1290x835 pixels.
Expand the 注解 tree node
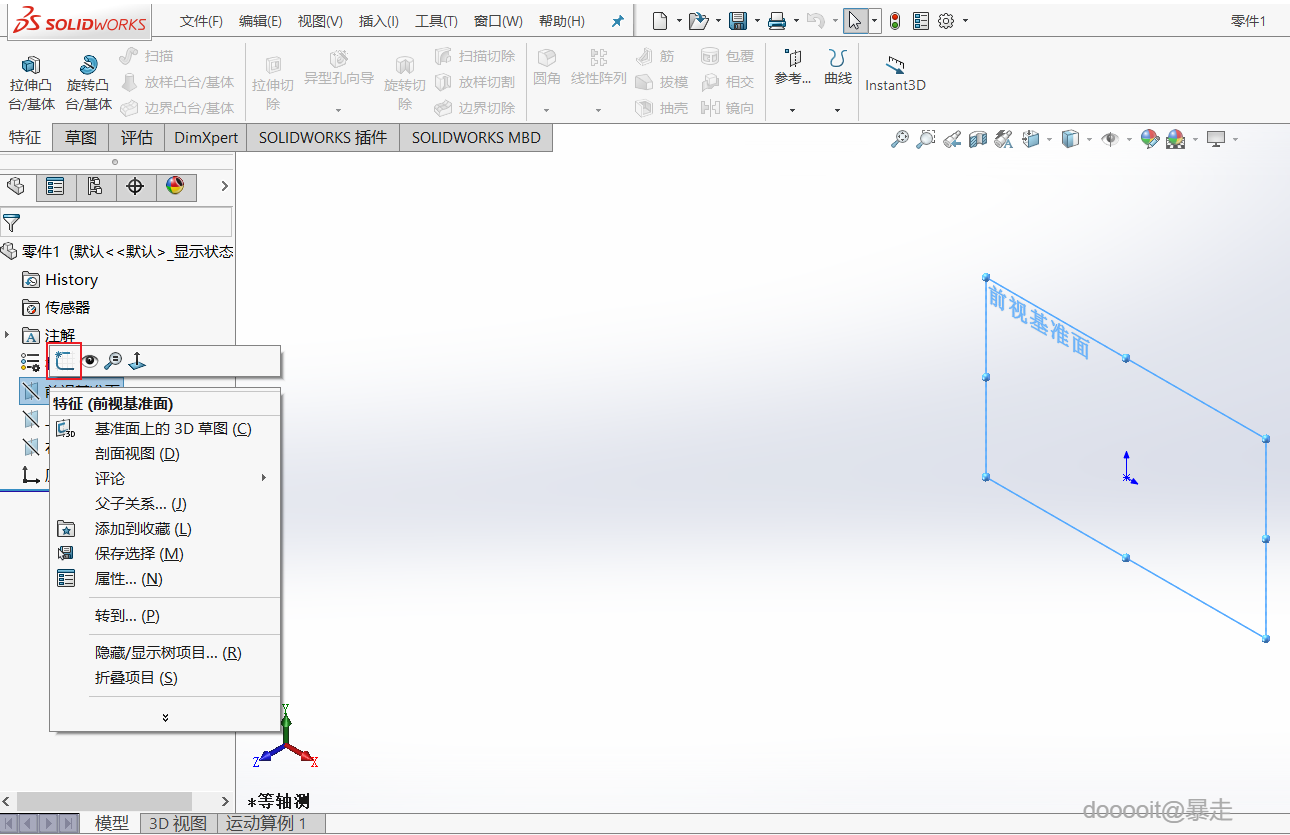(8, 335)
